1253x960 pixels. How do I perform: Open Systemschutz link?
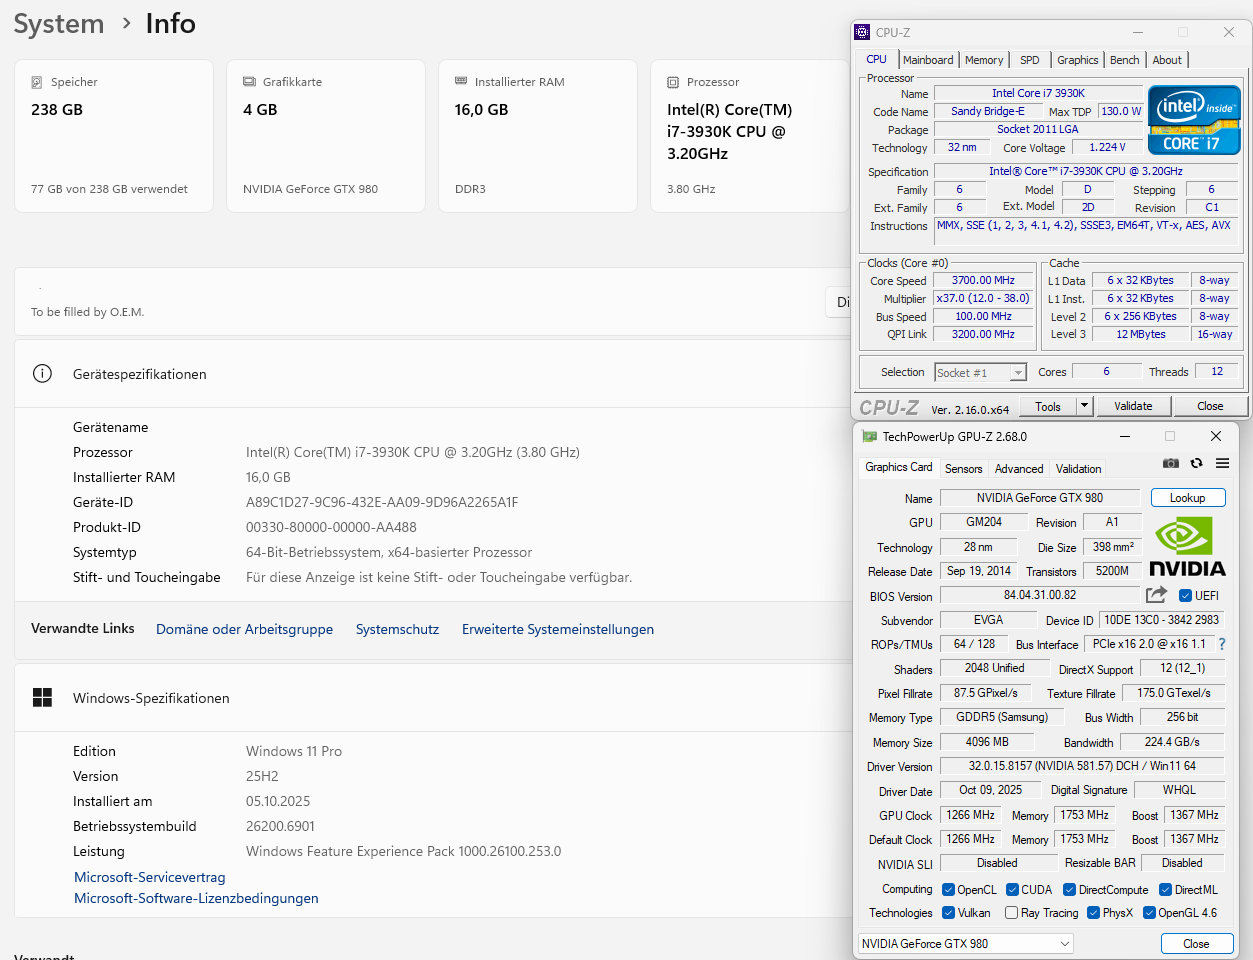pos(398,629)
